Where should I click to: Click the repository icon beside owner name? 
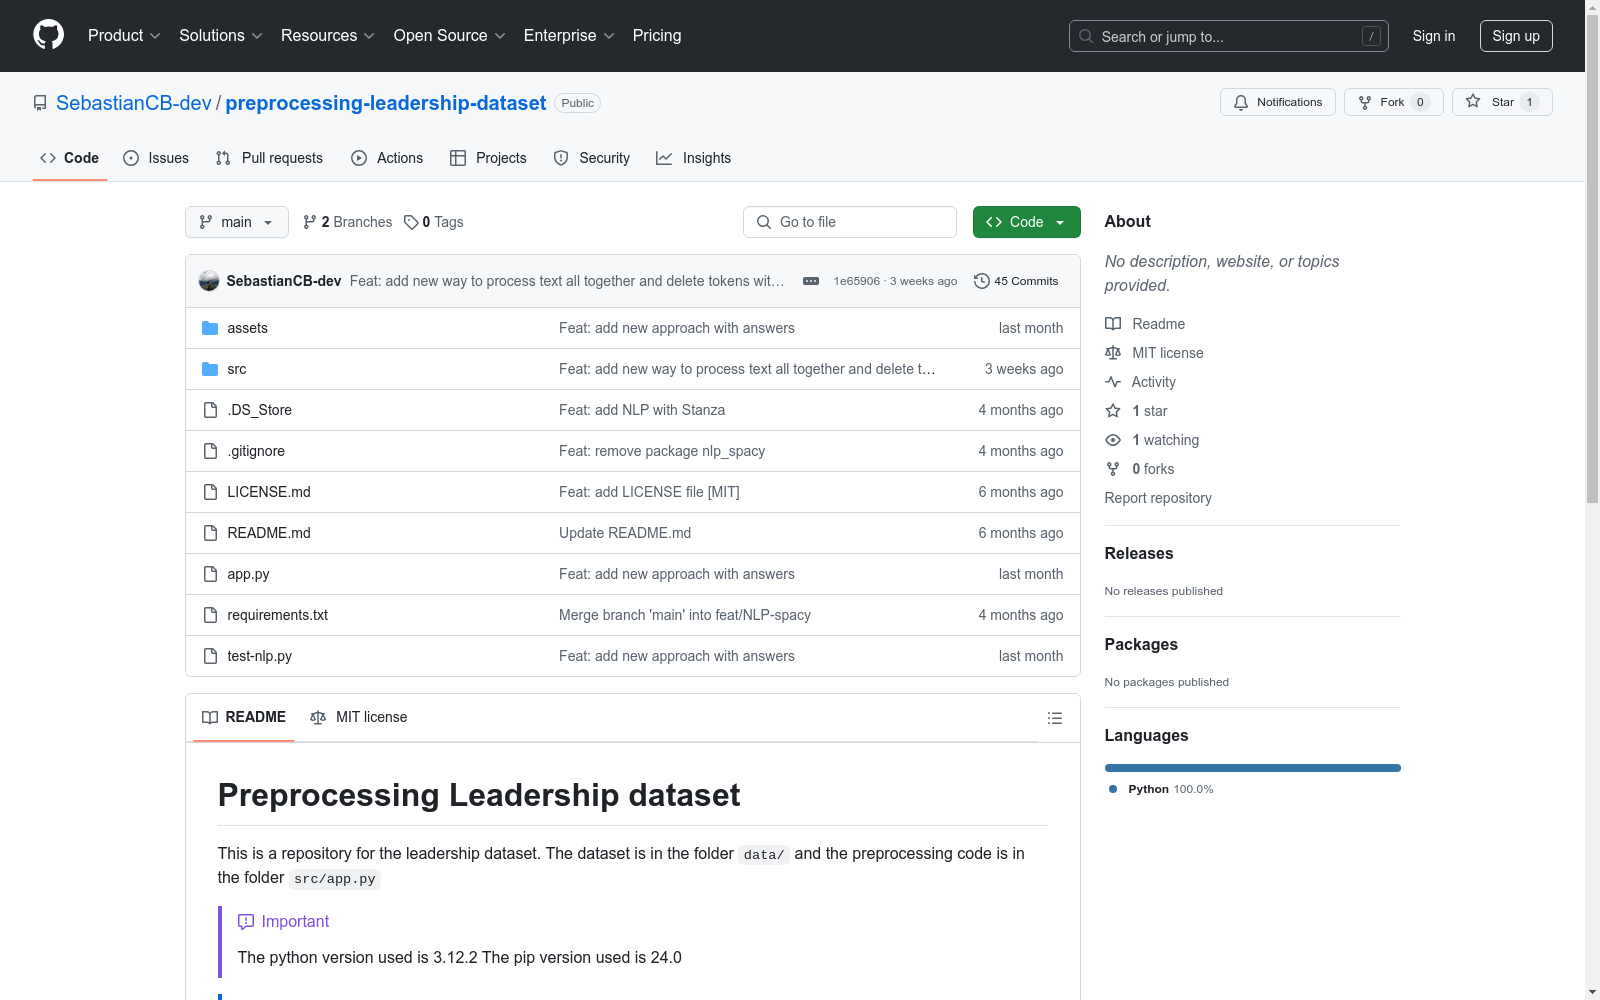pyautogui.click(x=40, y=103)
